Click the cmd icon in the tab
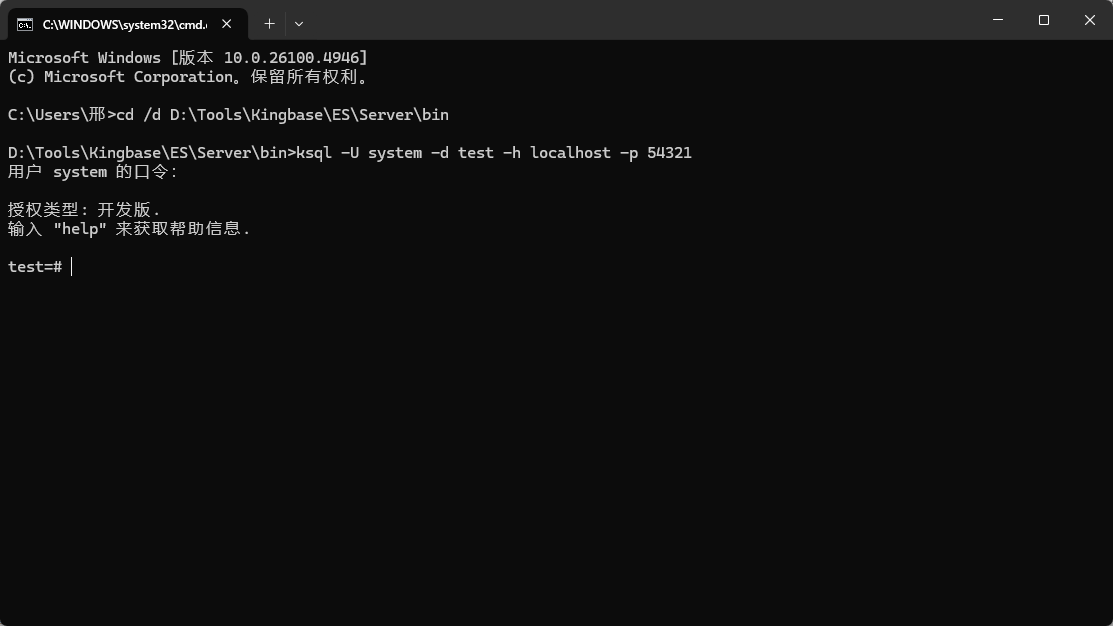Image resolution: width=1113 pixels, height=626 pixels. [x=25, y=23]
